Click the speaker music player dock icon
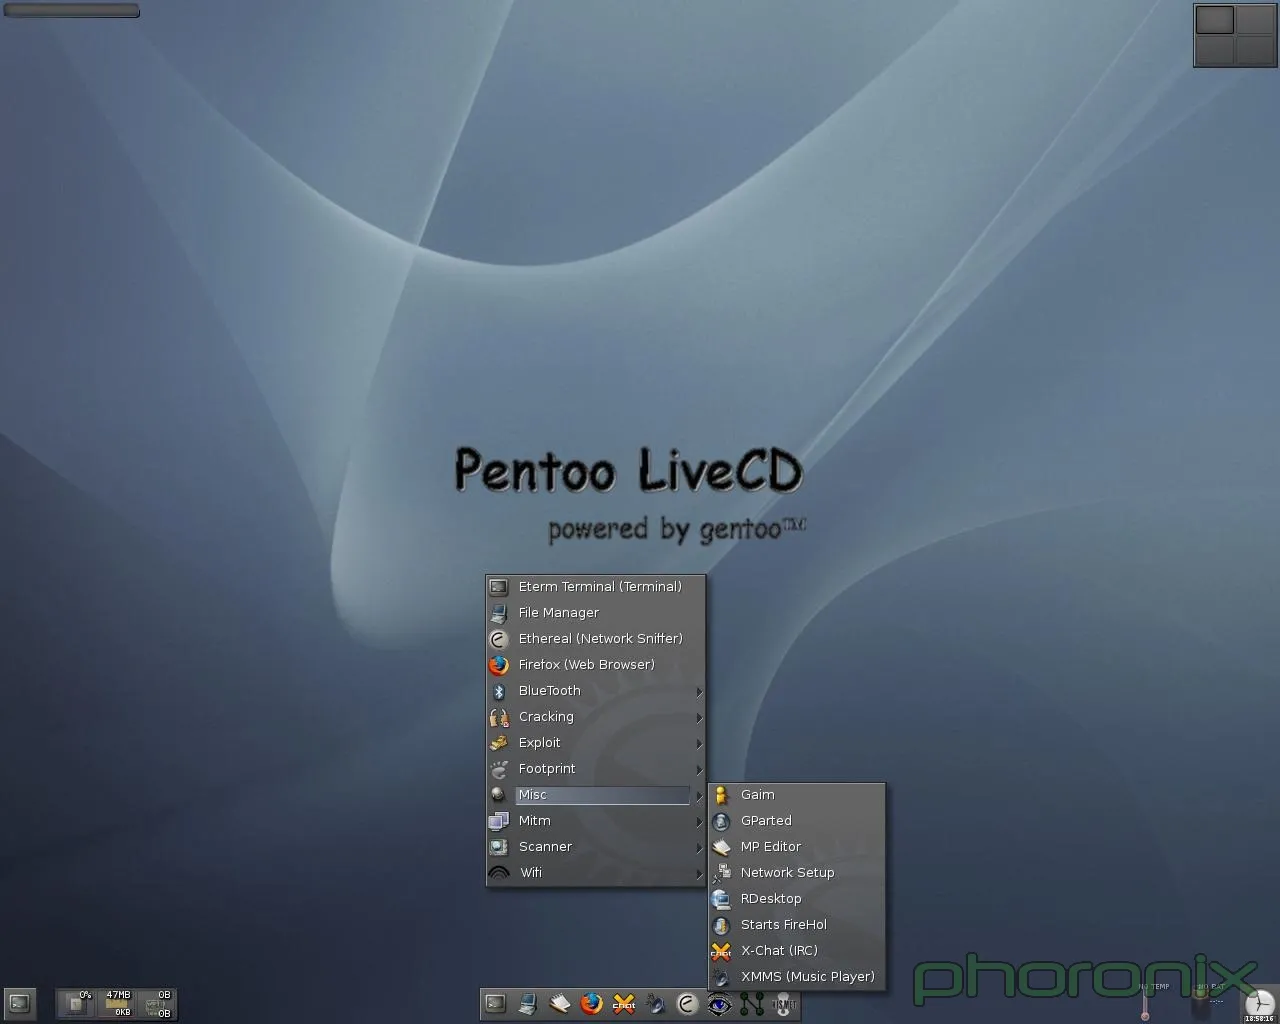 (655, 1003)
